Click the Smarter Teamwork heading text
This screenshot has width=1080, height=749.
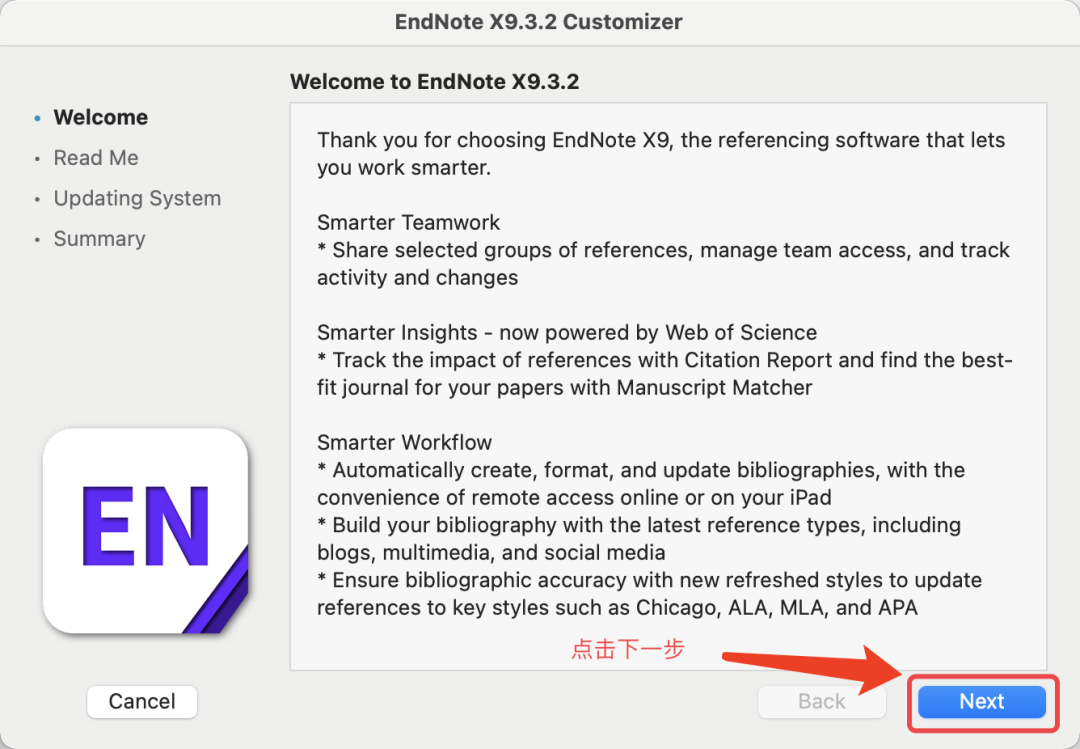pos(408,223)
